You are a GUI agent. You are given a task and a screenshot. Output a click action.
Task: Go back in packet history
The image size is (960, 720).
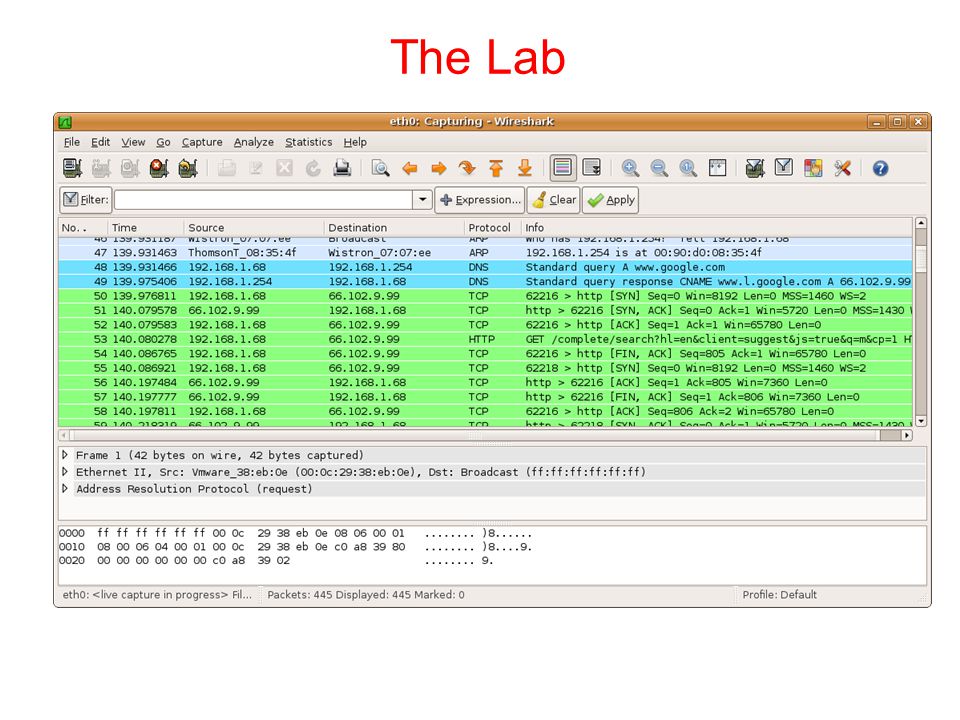(x=410, y=168)
